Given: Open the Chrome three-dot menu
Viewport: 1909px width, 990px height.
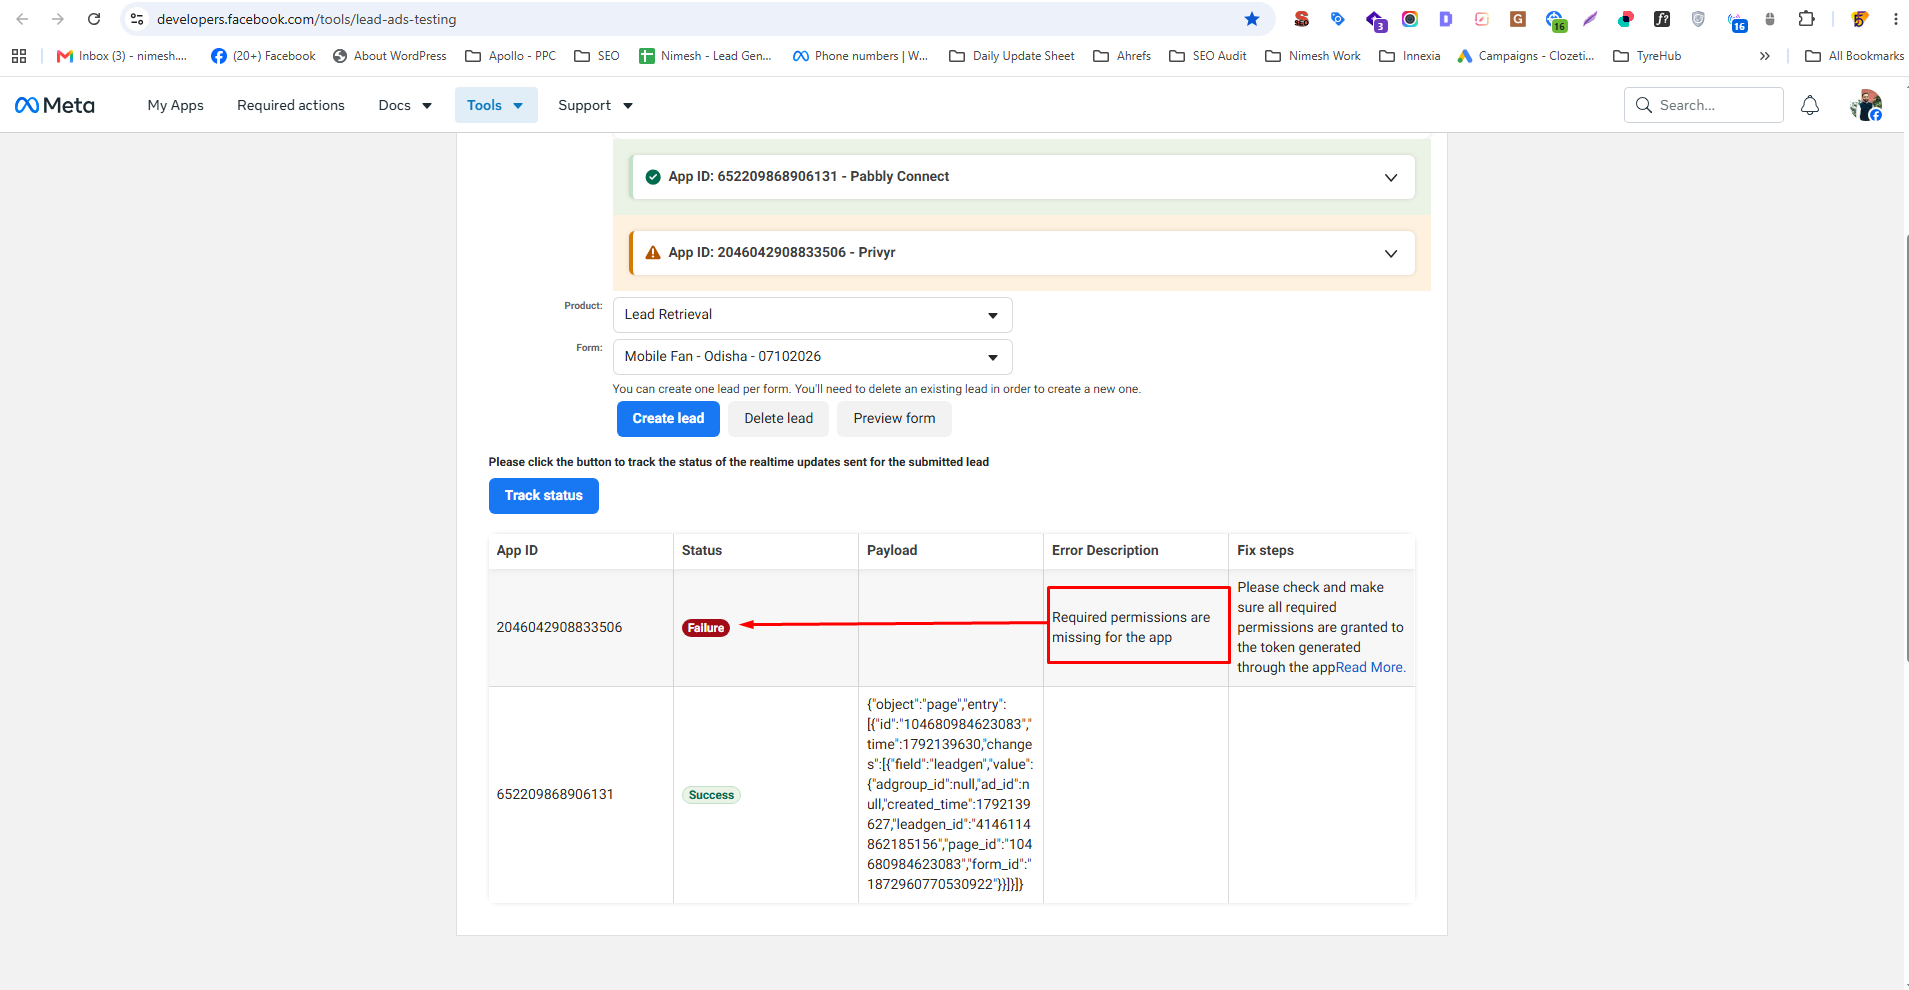Looking at the screenshot, I should point(1895,19).
